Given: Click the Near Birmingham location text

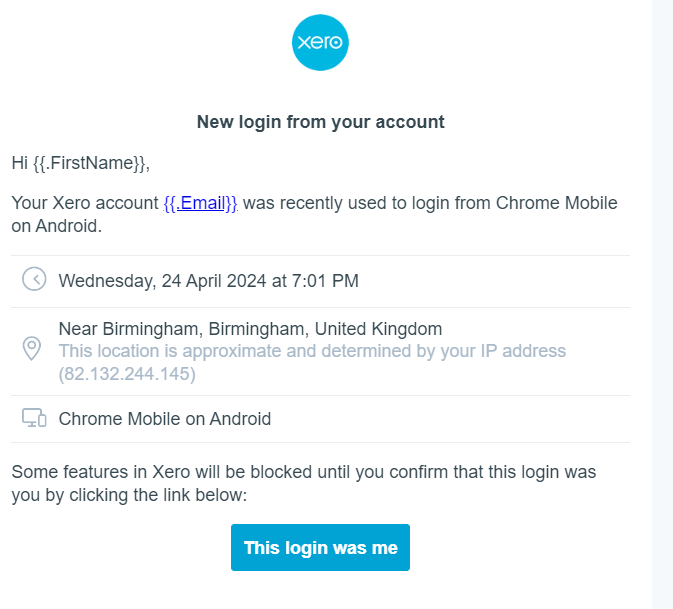Looking at the screenshot, I should click(250, 329).
